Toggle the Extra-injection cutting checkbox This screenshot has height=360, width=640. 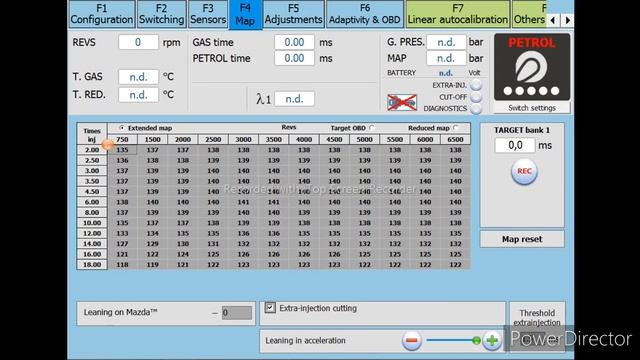pos(270,308)
